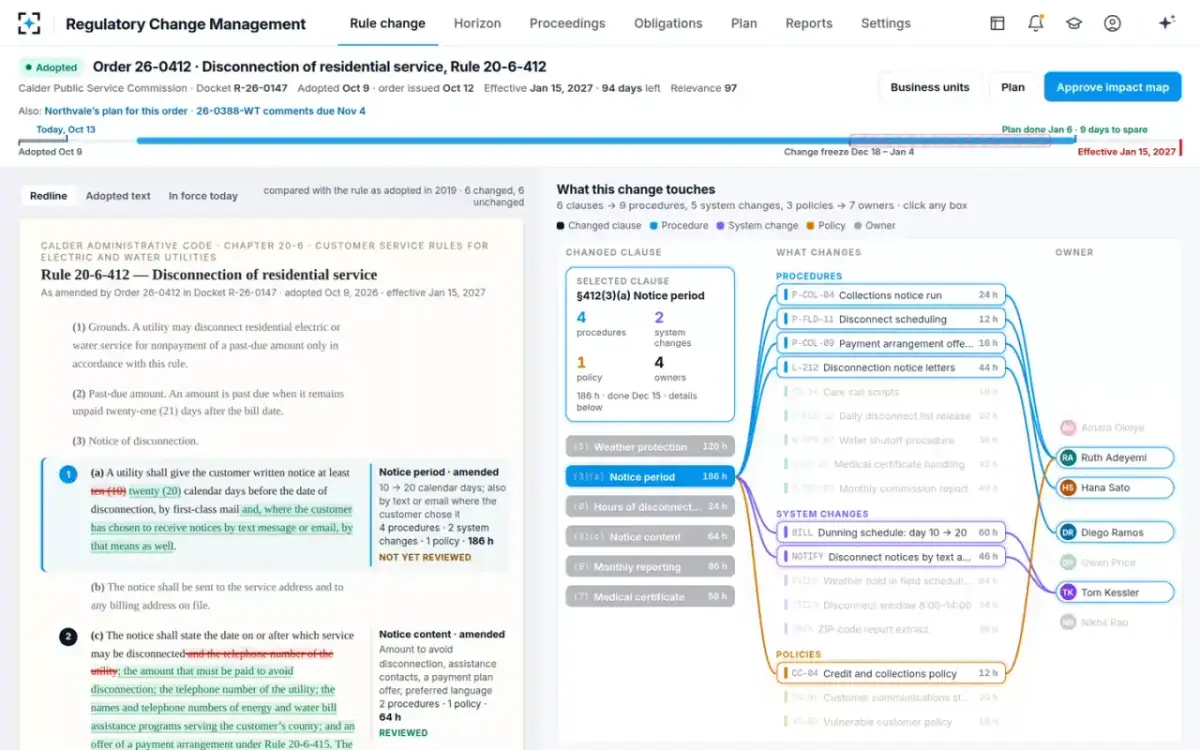1200x750 pixels.
Task: Open the user account icon
Action: click(x=1112, y=23)
